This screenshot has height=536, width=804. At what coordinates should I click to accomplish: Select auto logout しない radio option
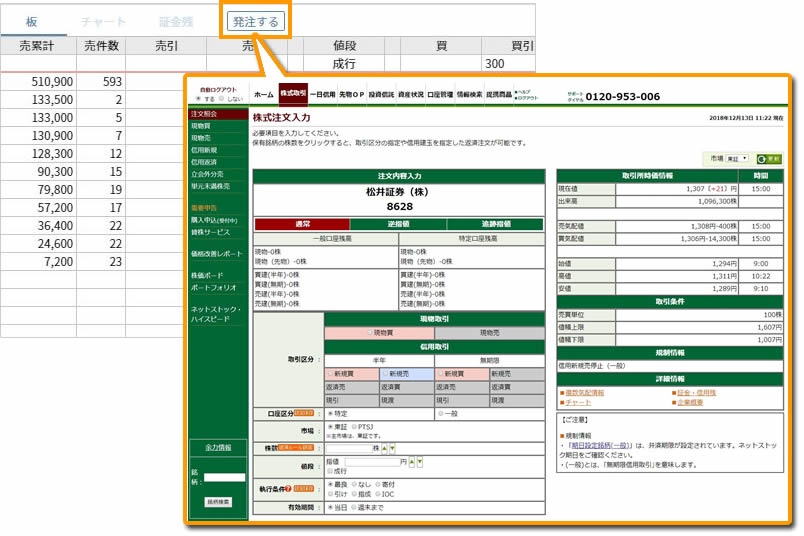click(x=222, y=98)
